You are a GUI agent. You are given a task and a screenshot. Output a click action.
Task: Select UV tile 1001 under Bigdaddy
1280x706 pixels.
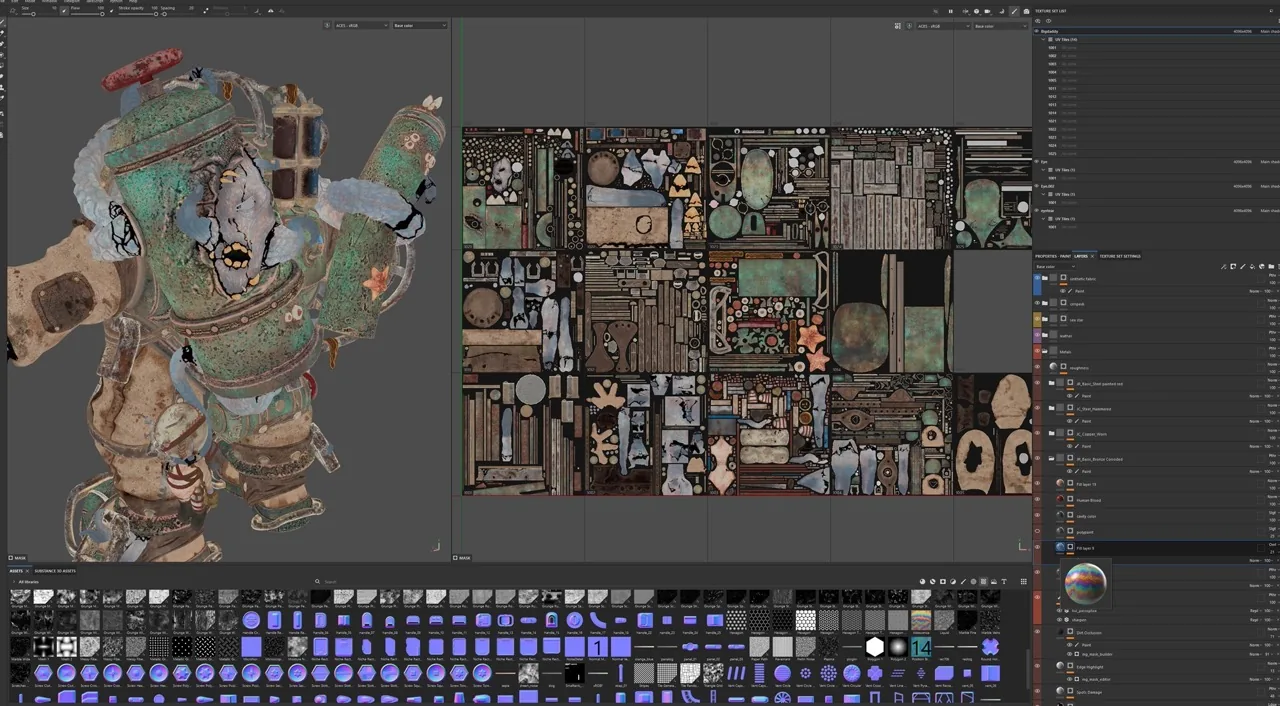tap(1156, 48)
